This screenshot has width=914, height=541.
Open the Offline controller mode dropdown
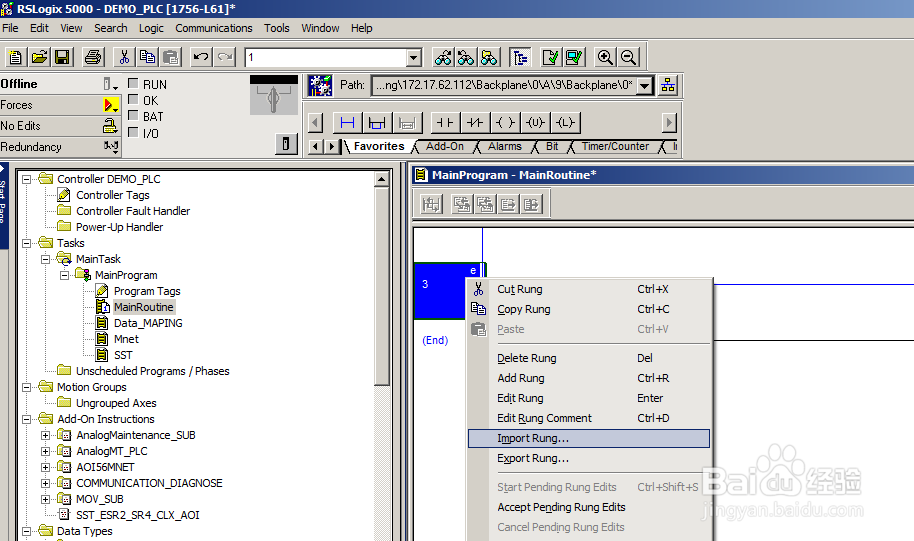[x=110, y=85]
